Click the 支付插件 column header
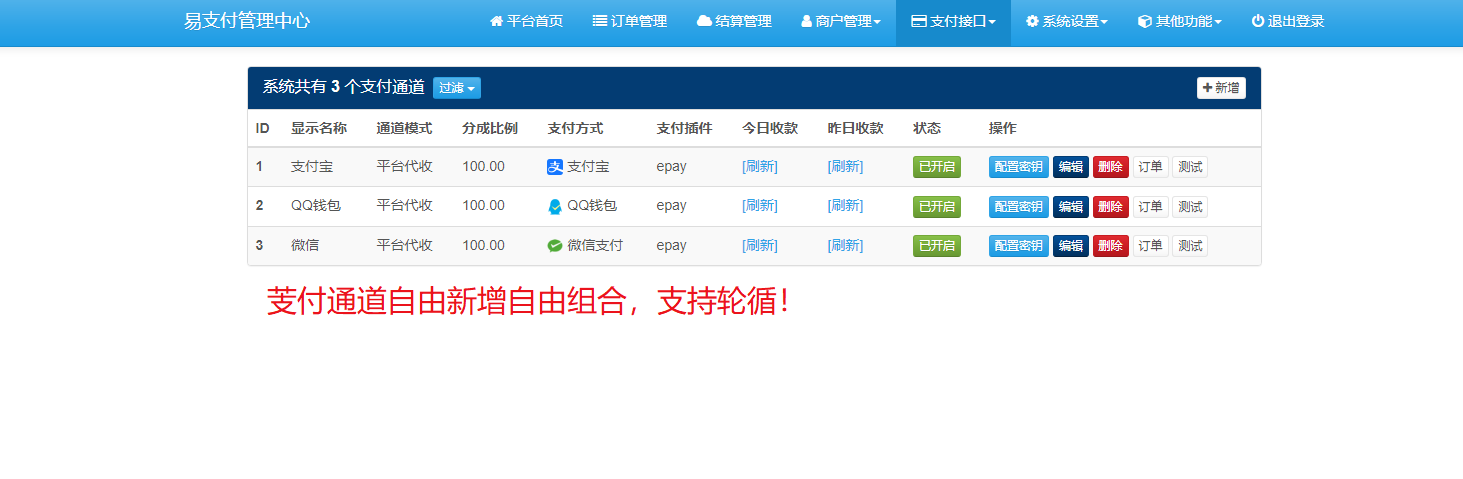Viewport: 1463px width, 479px height. [685, 128]
